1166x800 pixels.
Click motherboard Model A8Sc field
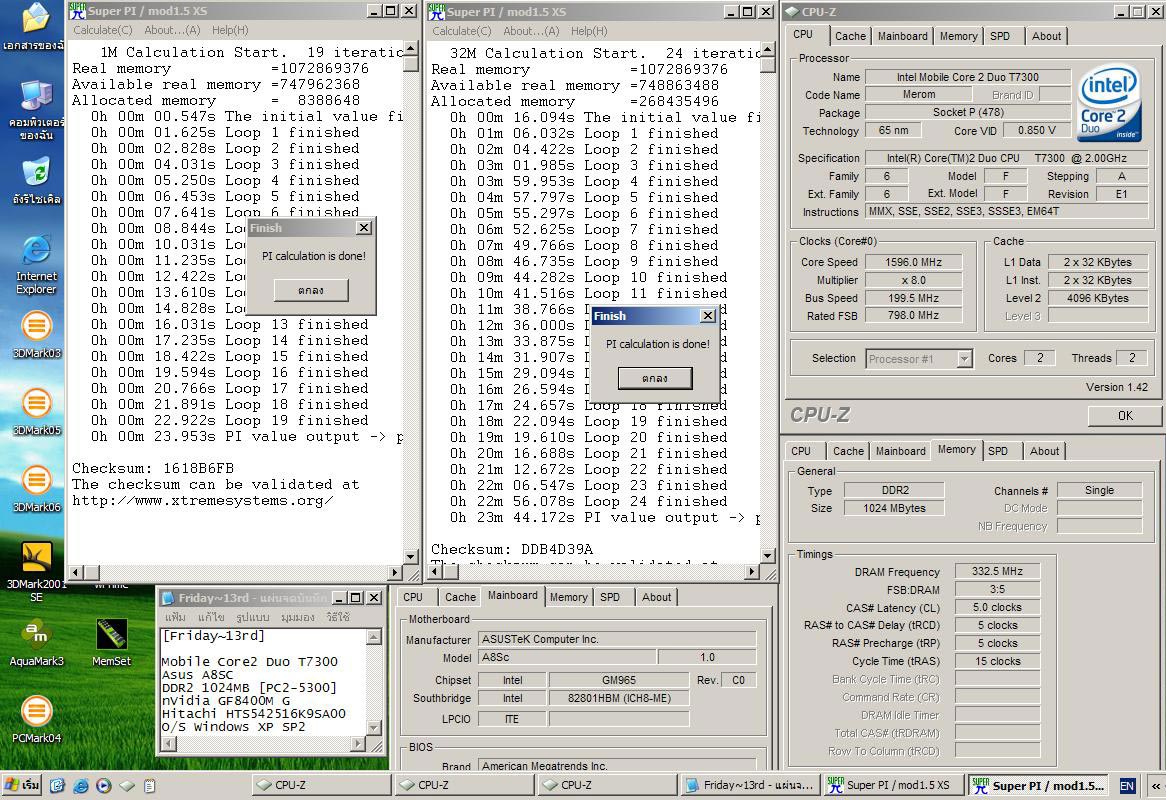tap(568, 657)
